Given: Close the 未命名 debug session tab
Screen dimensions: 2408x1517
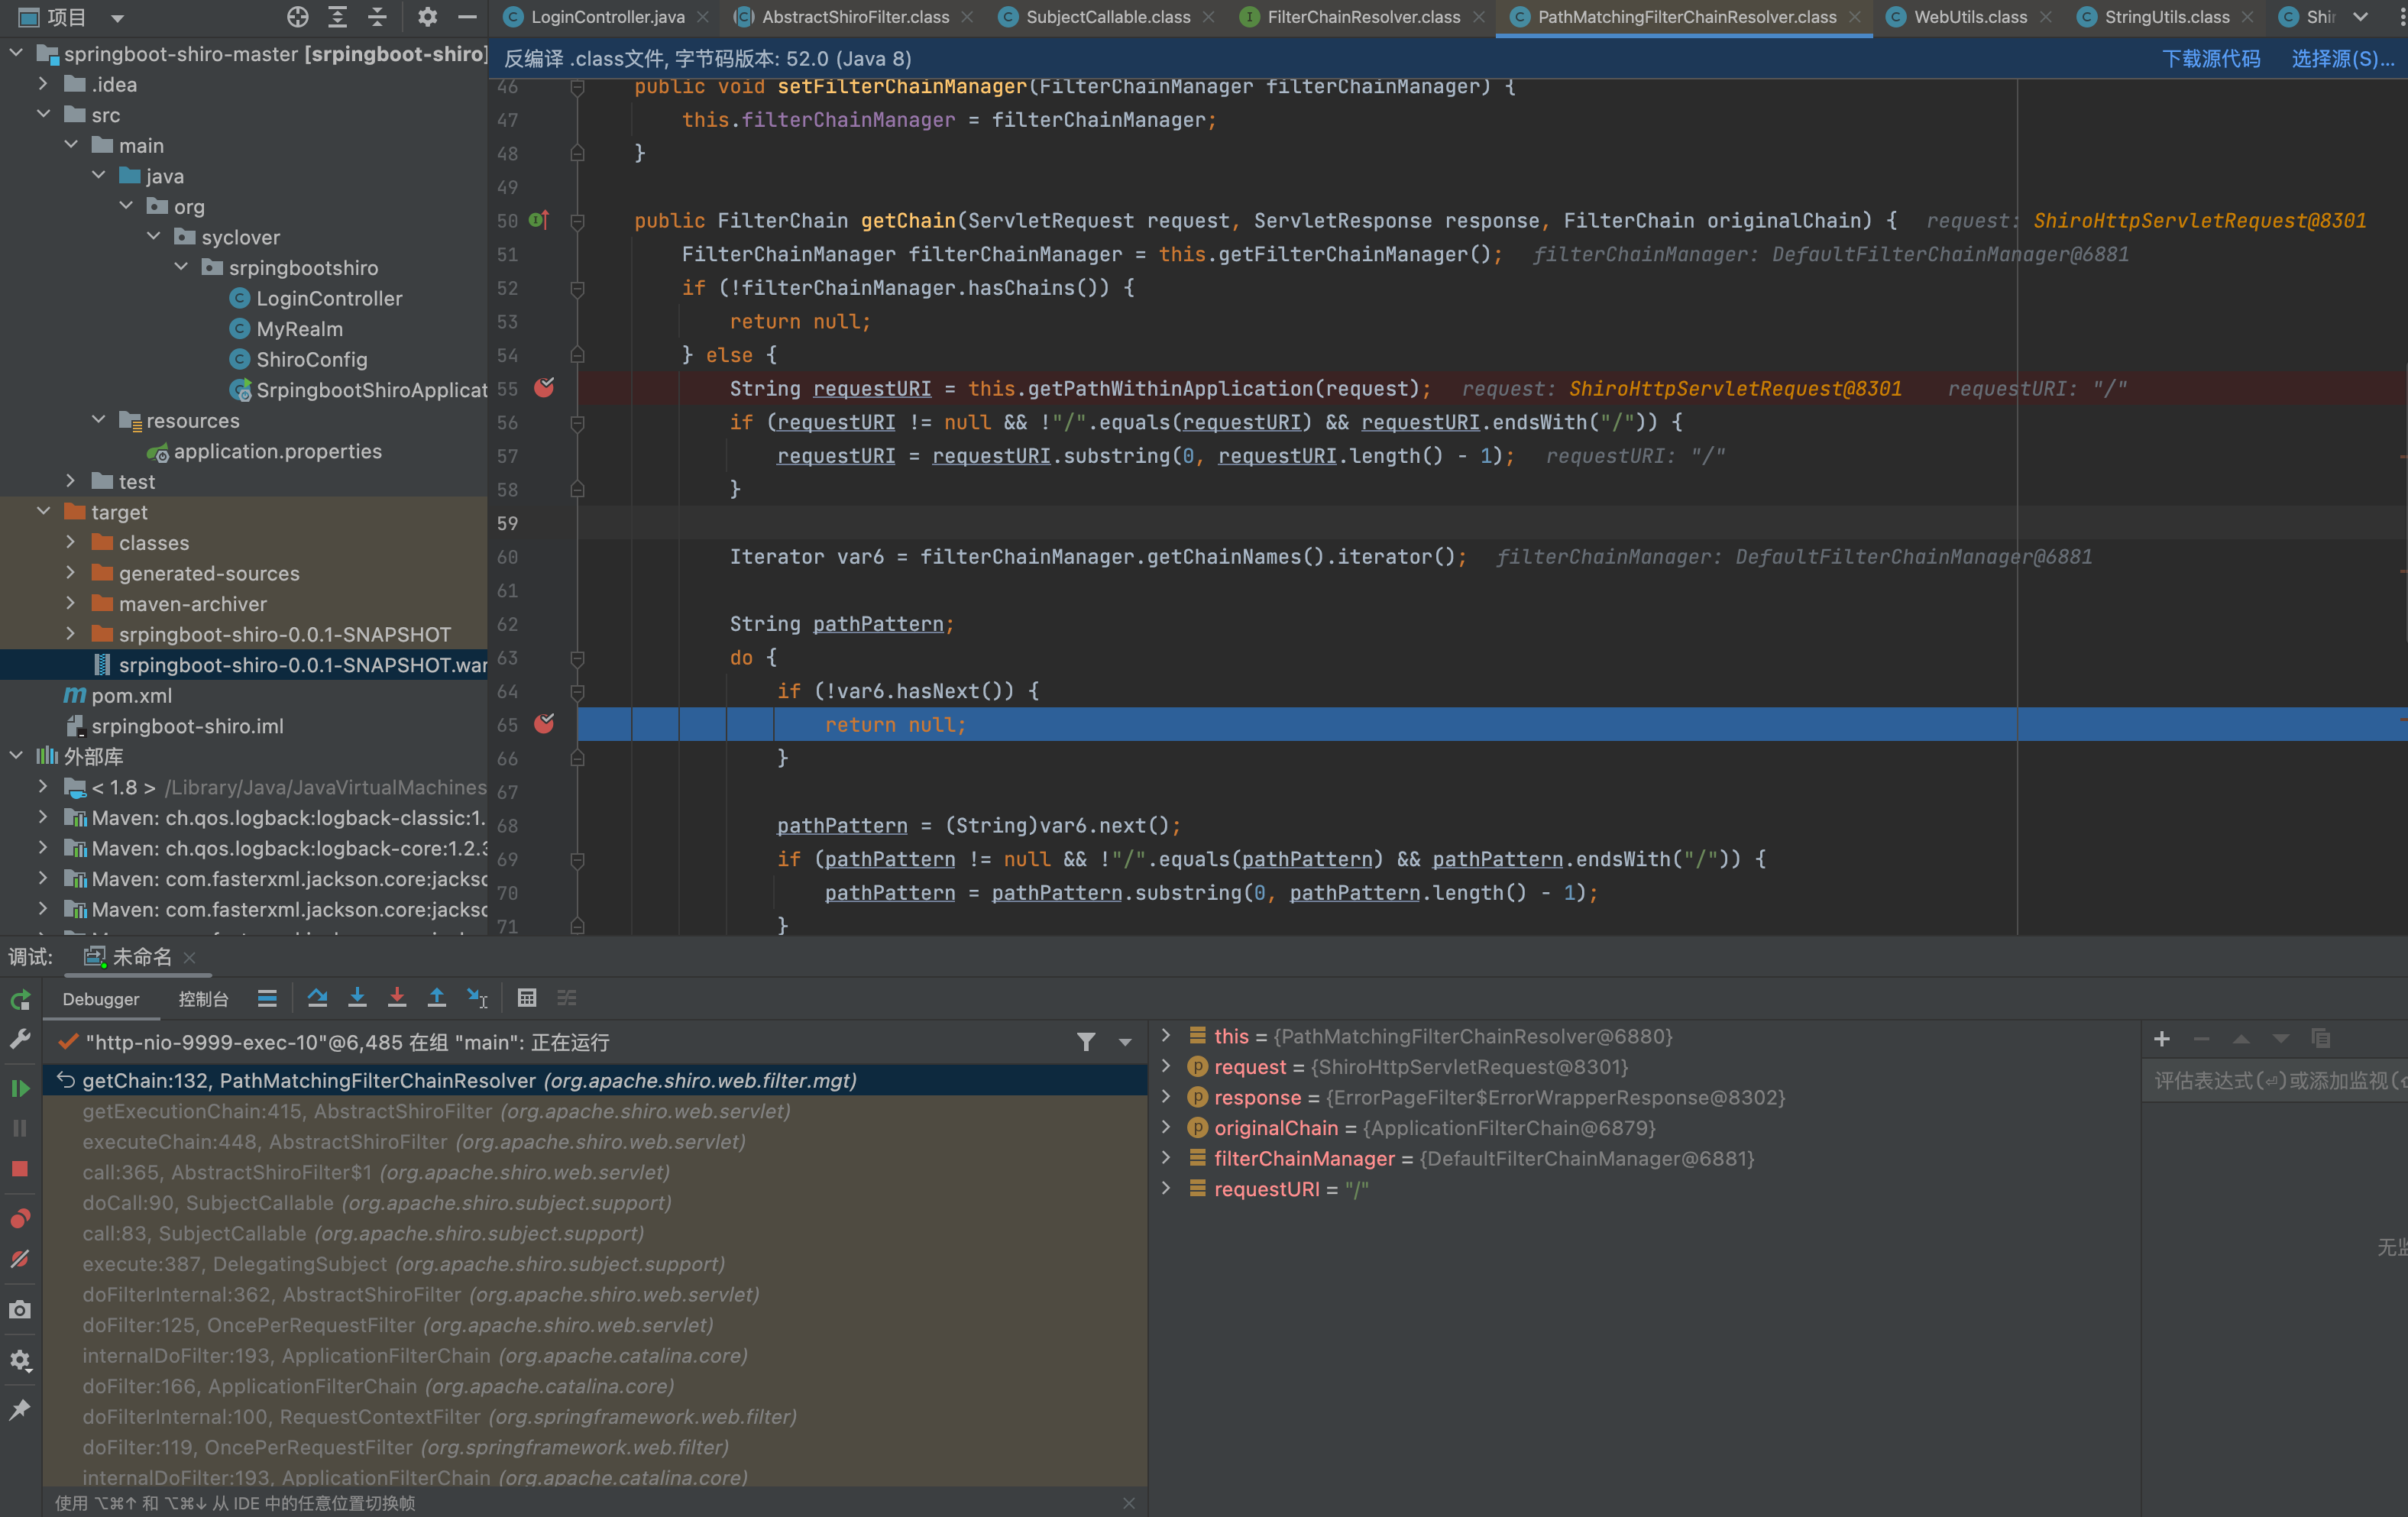Looking at the screenshot, I should point(190,957).
